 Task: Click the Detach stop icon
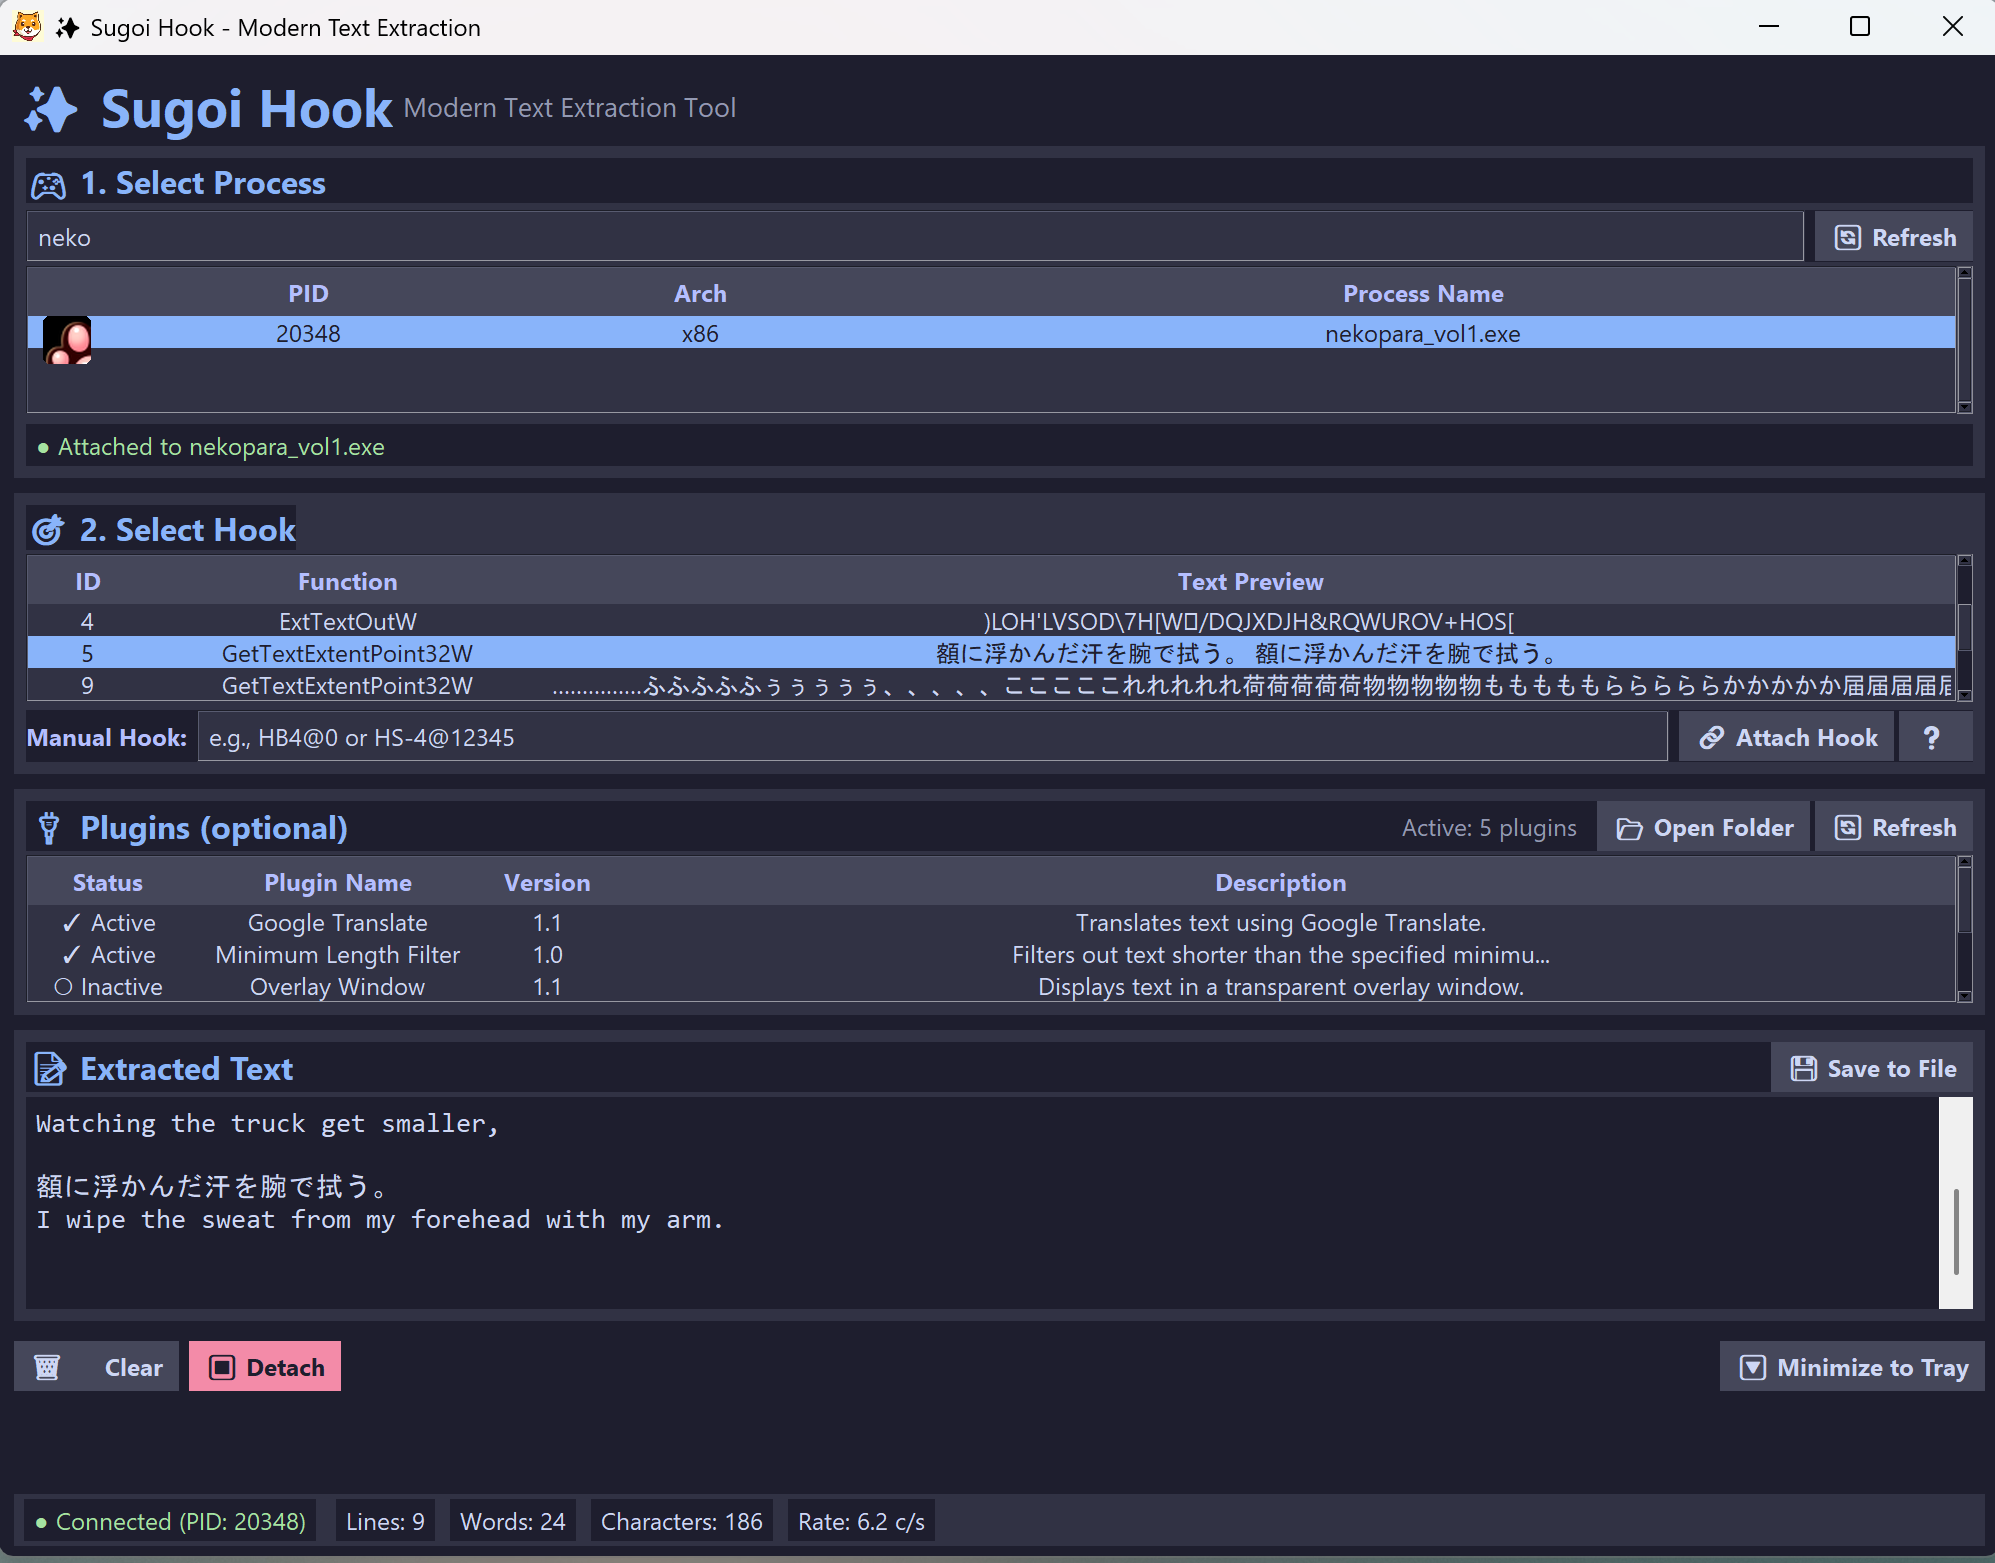222,1367
